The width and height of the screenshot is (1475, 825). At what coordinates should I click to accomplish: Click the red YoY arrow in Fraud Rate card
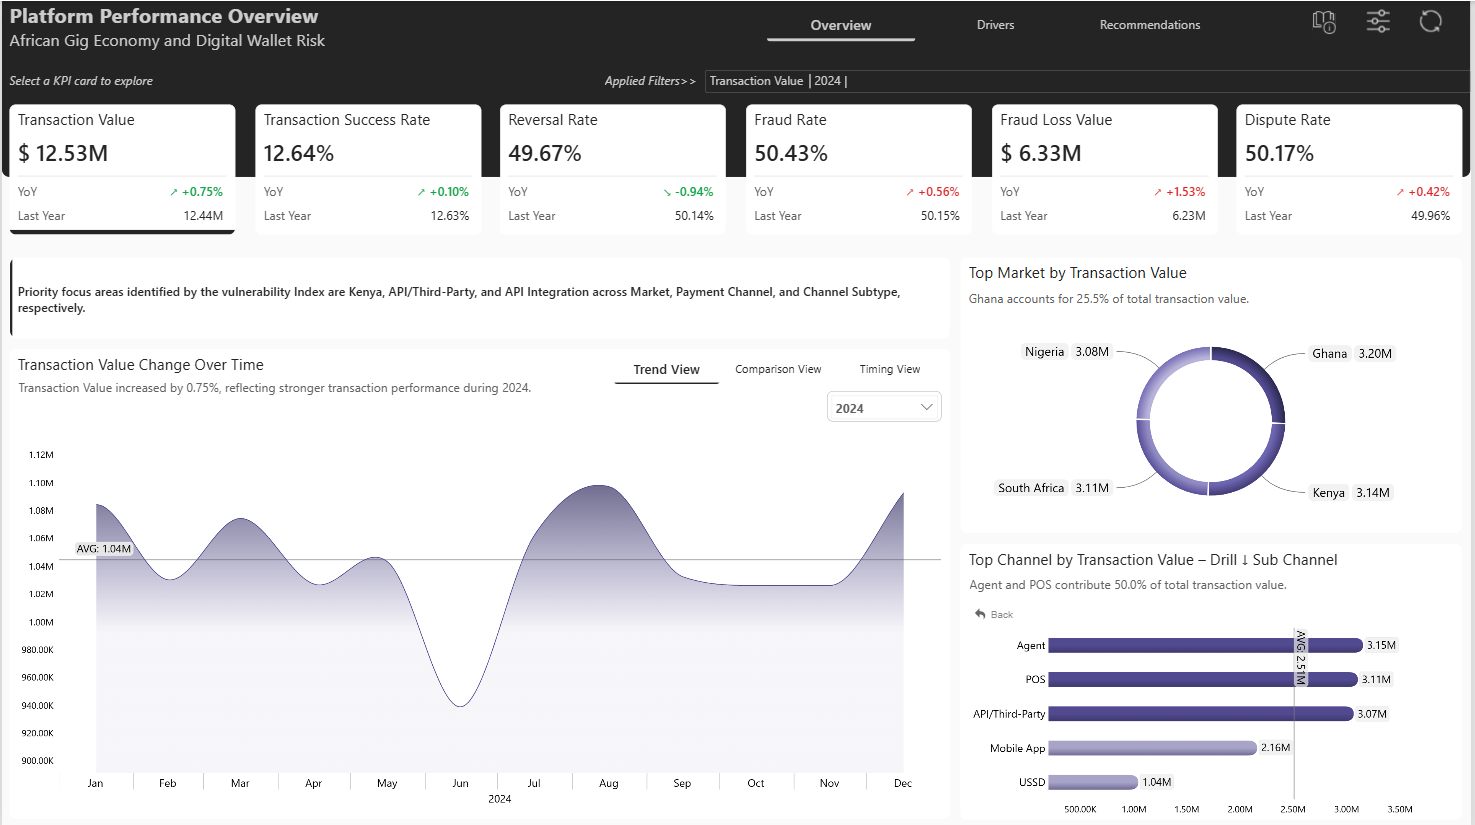coord(910,192)
